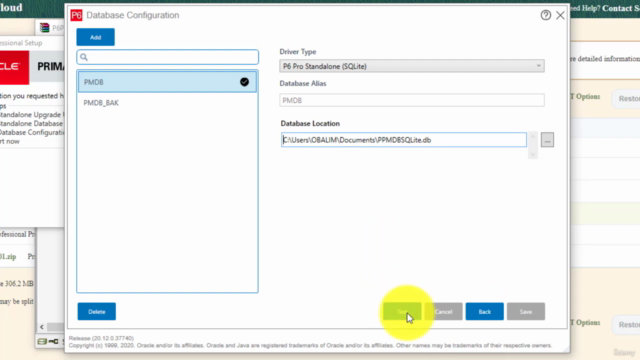Select the PMDB_BAK database entry
Viewport: 640px width, 360px height.
[167, 103]
